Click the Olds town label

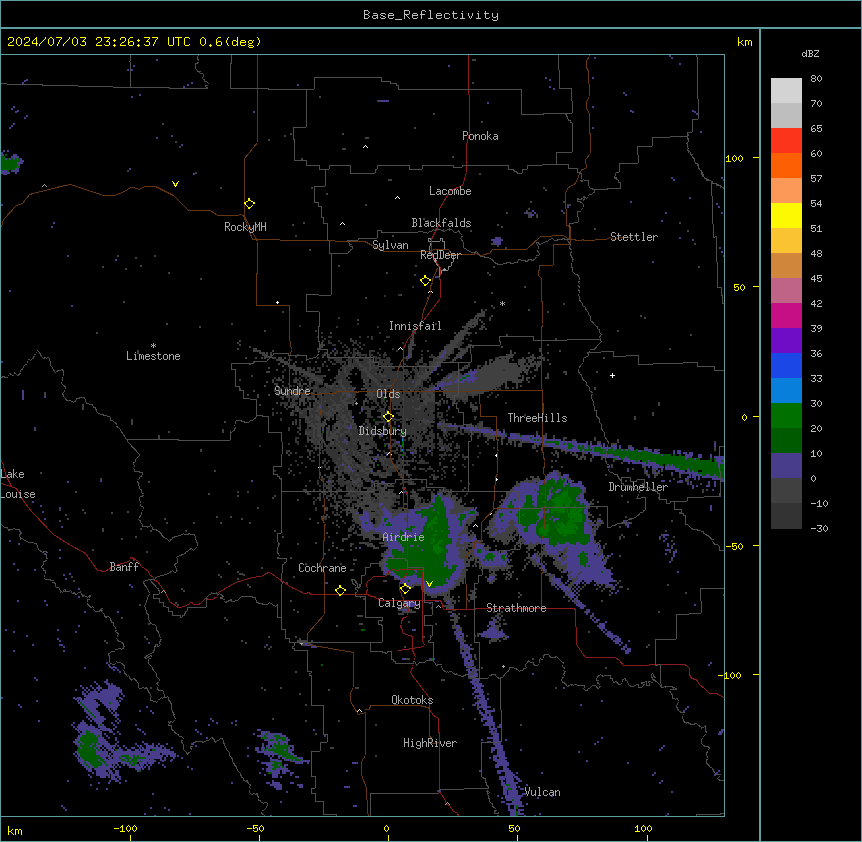388,394
